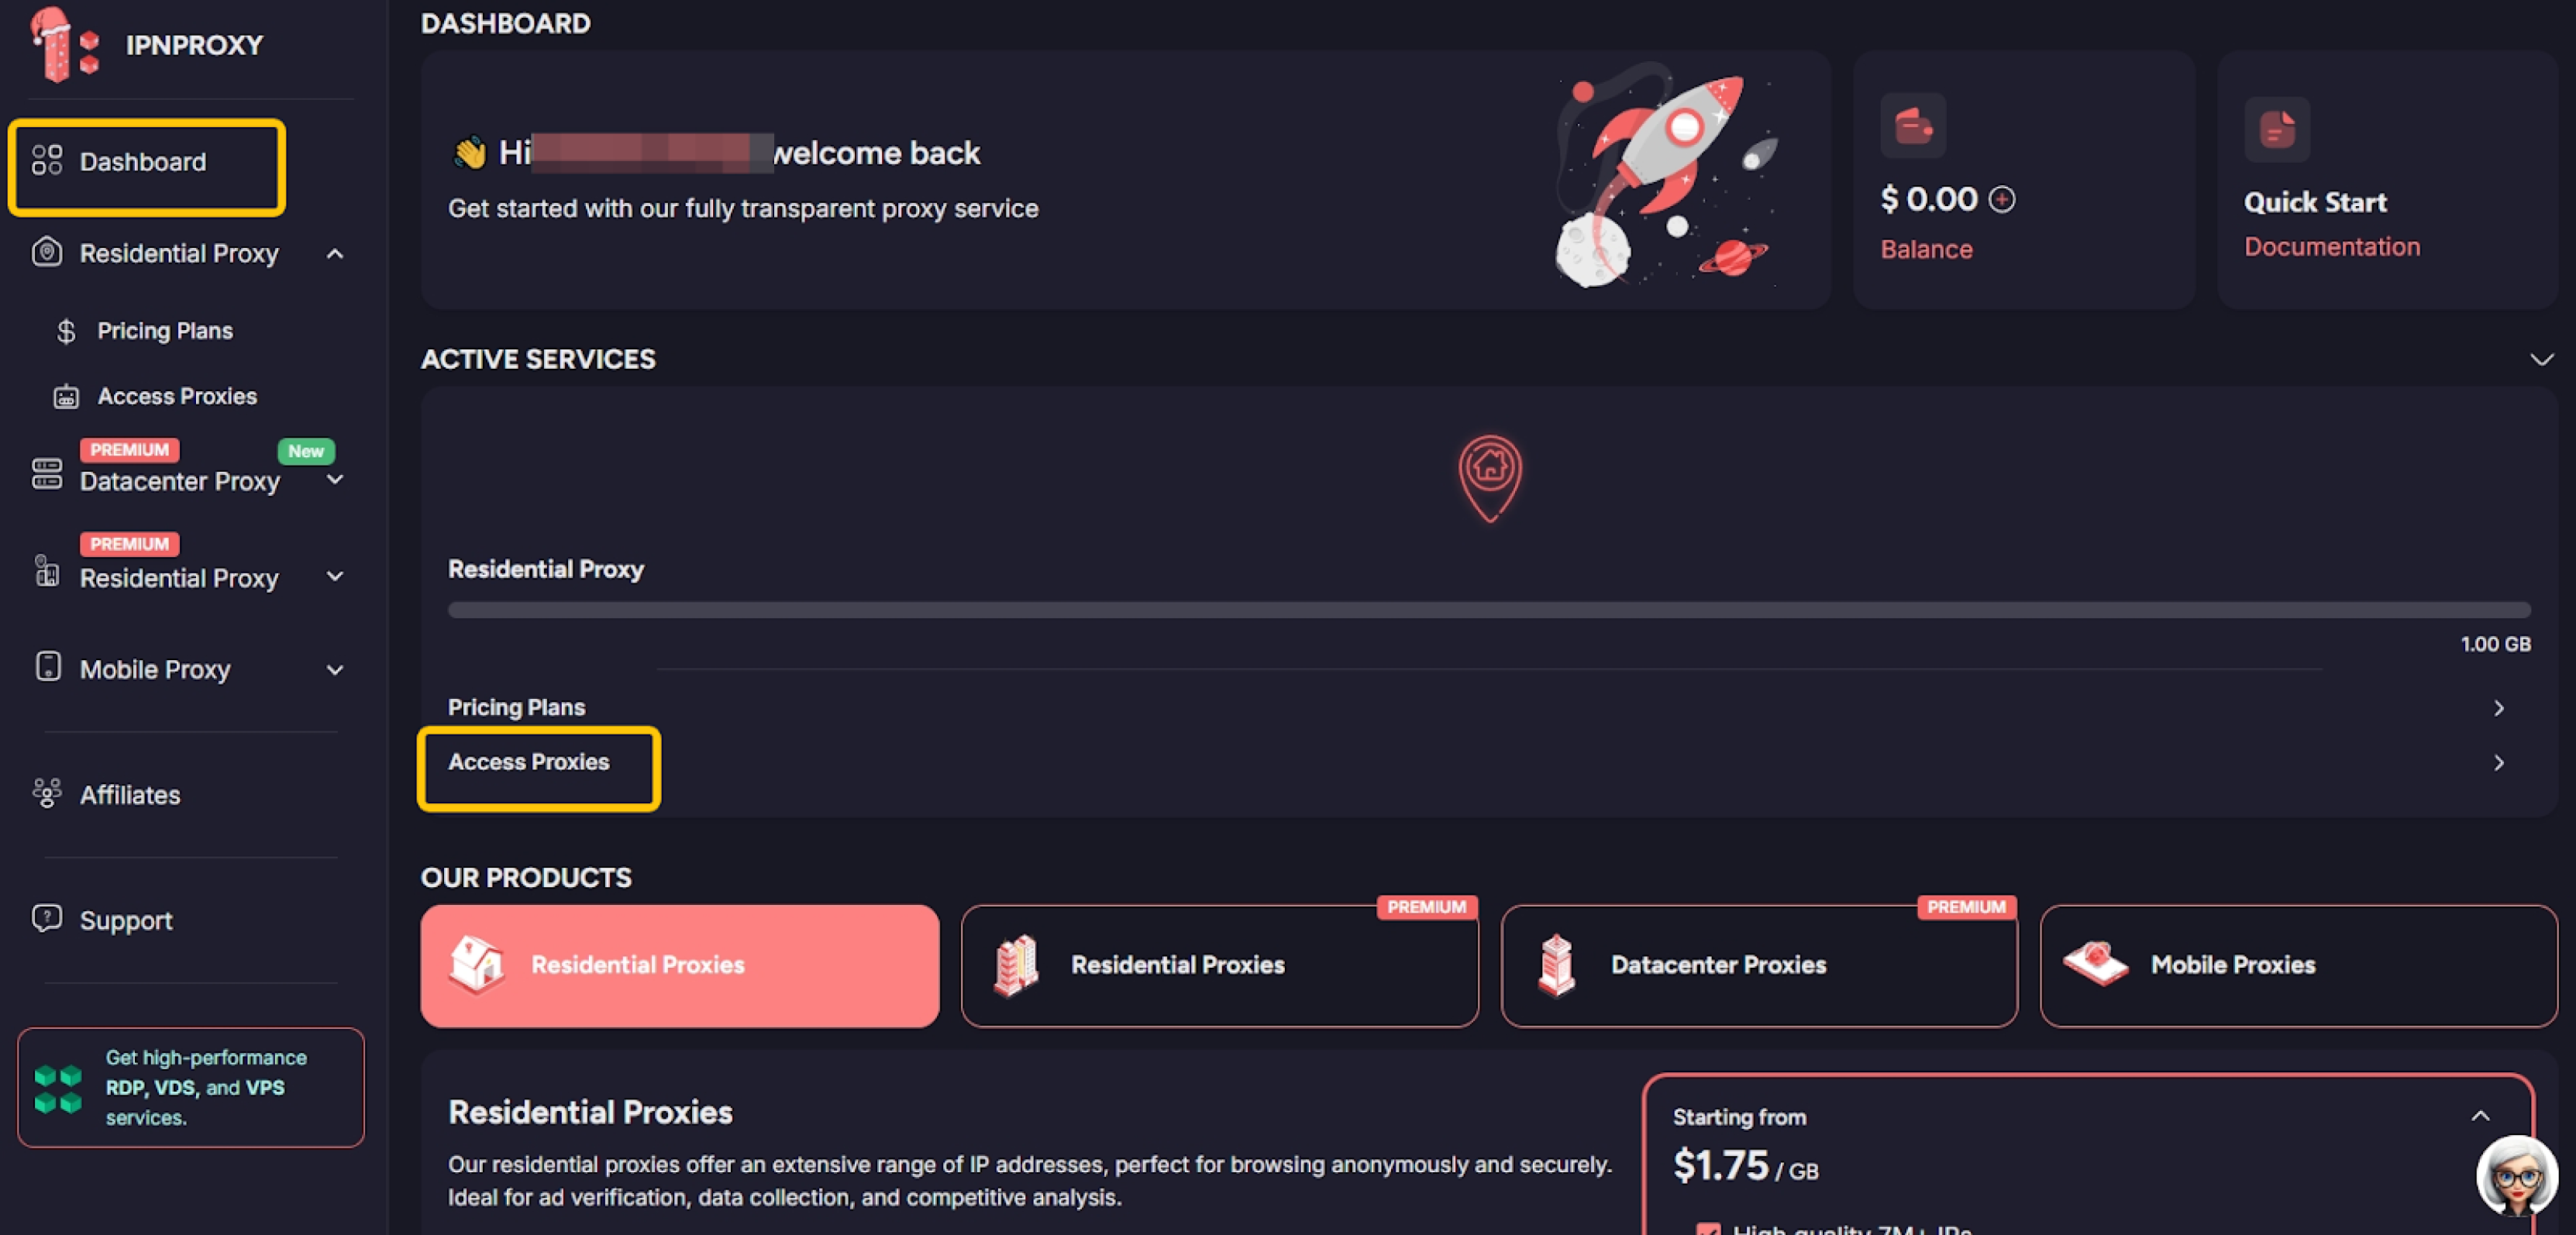The height and width of the screenshot is (1235, 2576).
Task: Open Pricing Plans from sidebar
Action: pos(164,329)
